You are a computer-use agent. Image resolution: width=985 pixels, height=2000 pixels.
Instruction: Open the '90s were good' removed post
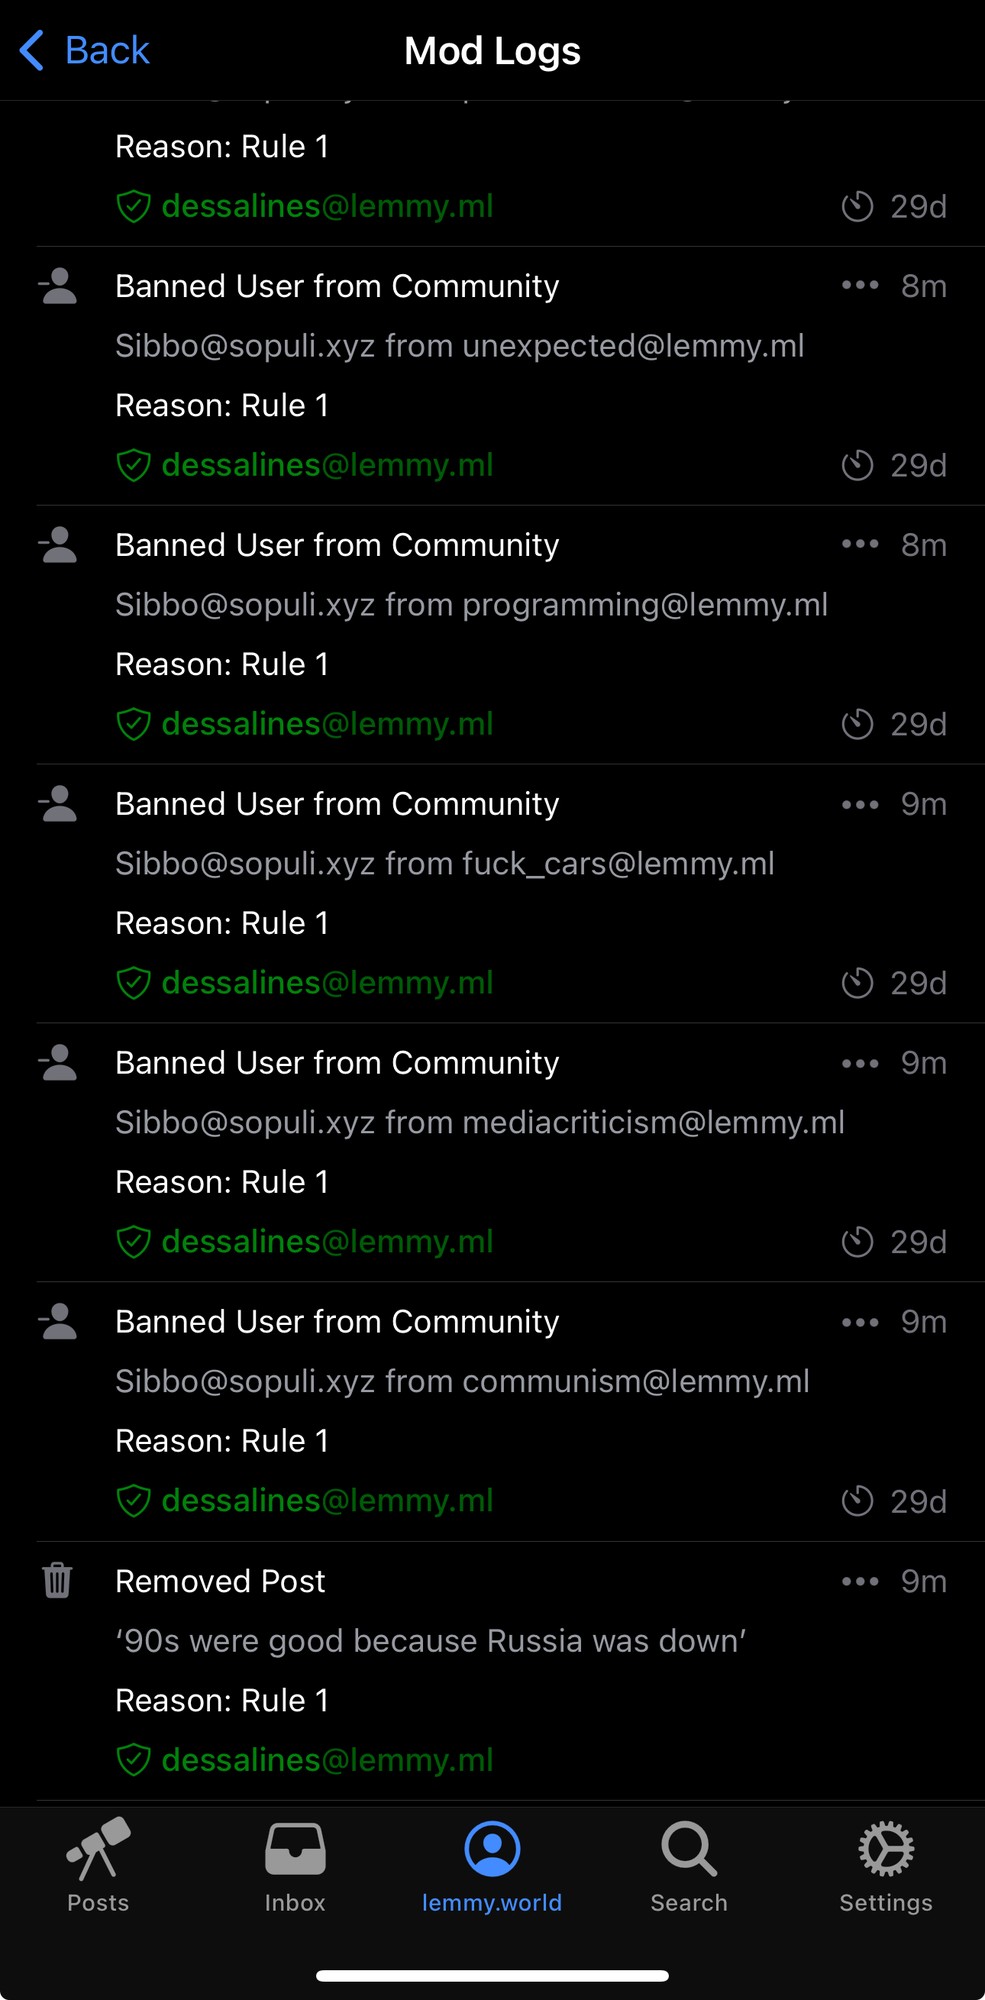(431, 1641)
